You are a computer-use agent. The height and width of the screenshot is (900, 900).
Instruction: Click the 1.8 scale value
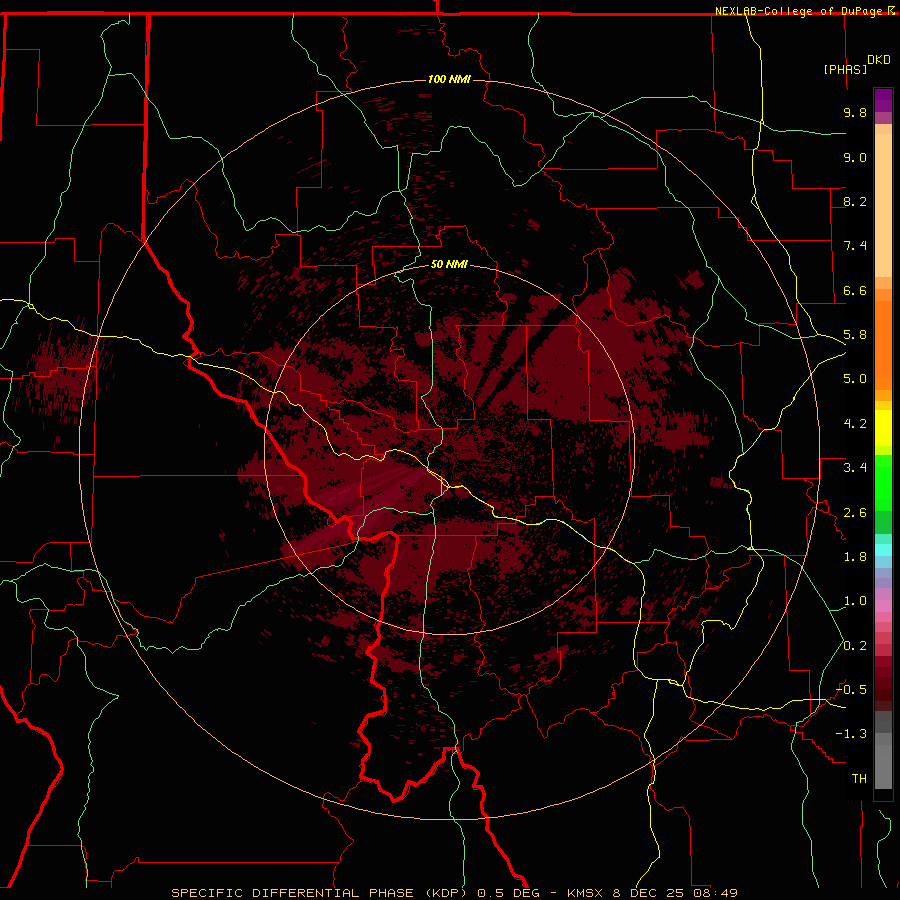click(855, 557)
